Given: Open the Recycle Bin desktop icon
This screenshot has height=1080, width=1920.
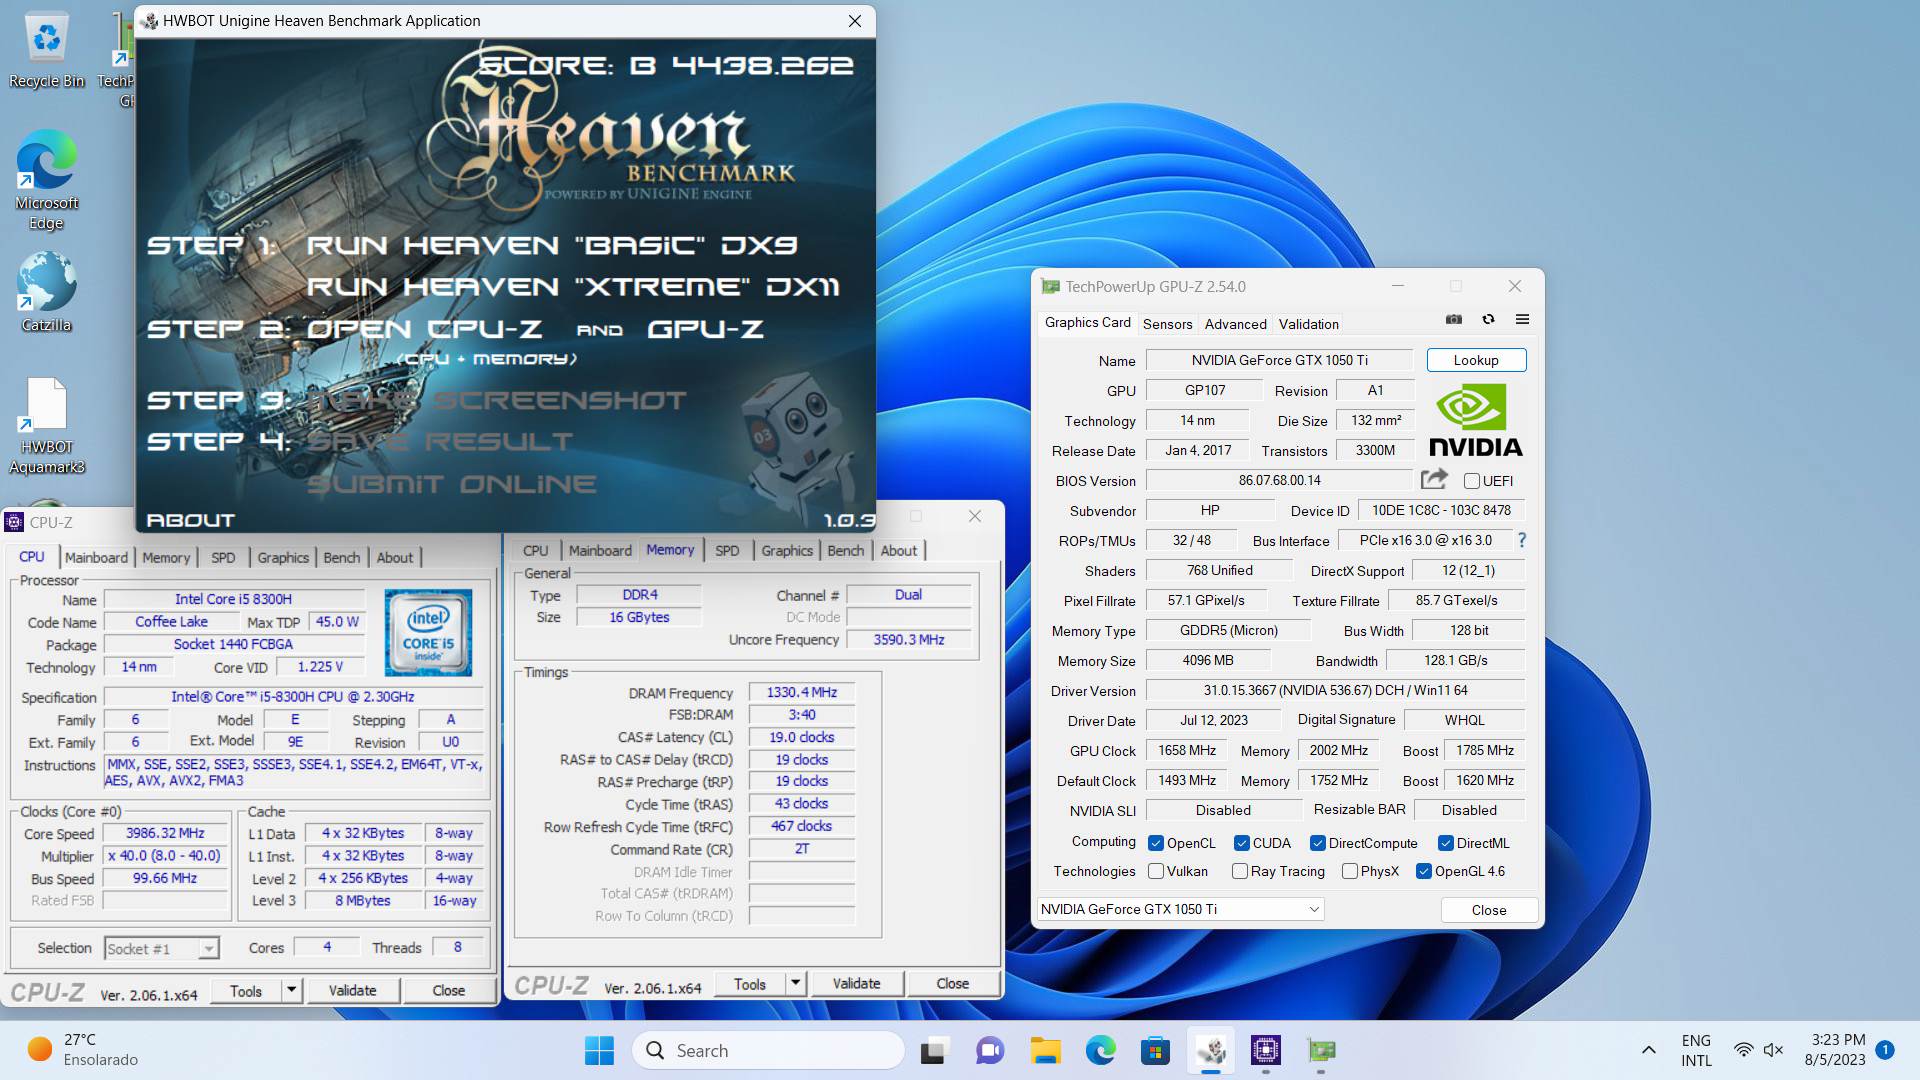Looking at the screenshot, I should [46, 50].
